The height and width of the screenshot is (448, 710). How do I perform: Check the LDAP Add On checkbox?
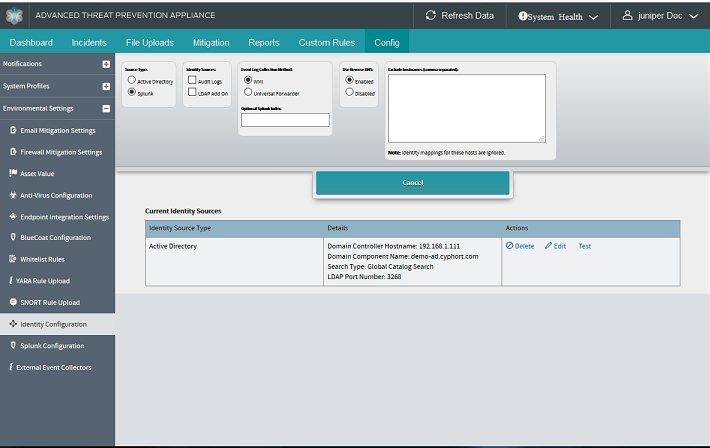pos(192,92)
